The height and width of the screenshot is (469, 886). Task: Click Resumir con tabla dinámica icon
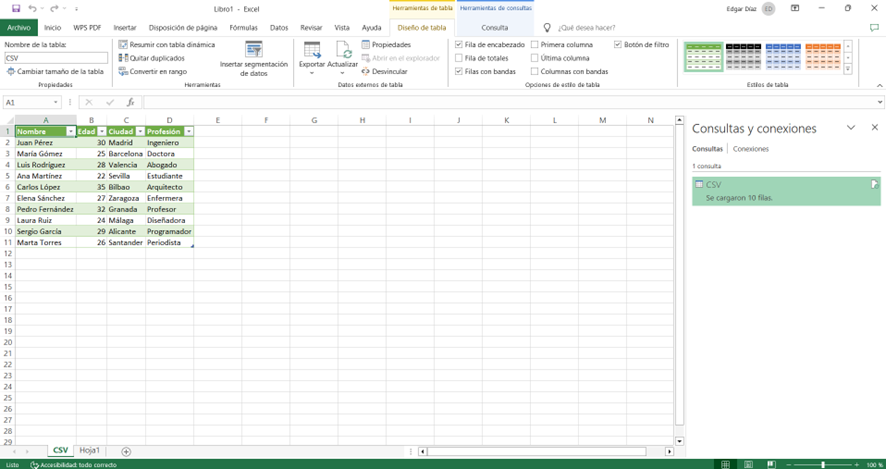(x=123, y=45)
